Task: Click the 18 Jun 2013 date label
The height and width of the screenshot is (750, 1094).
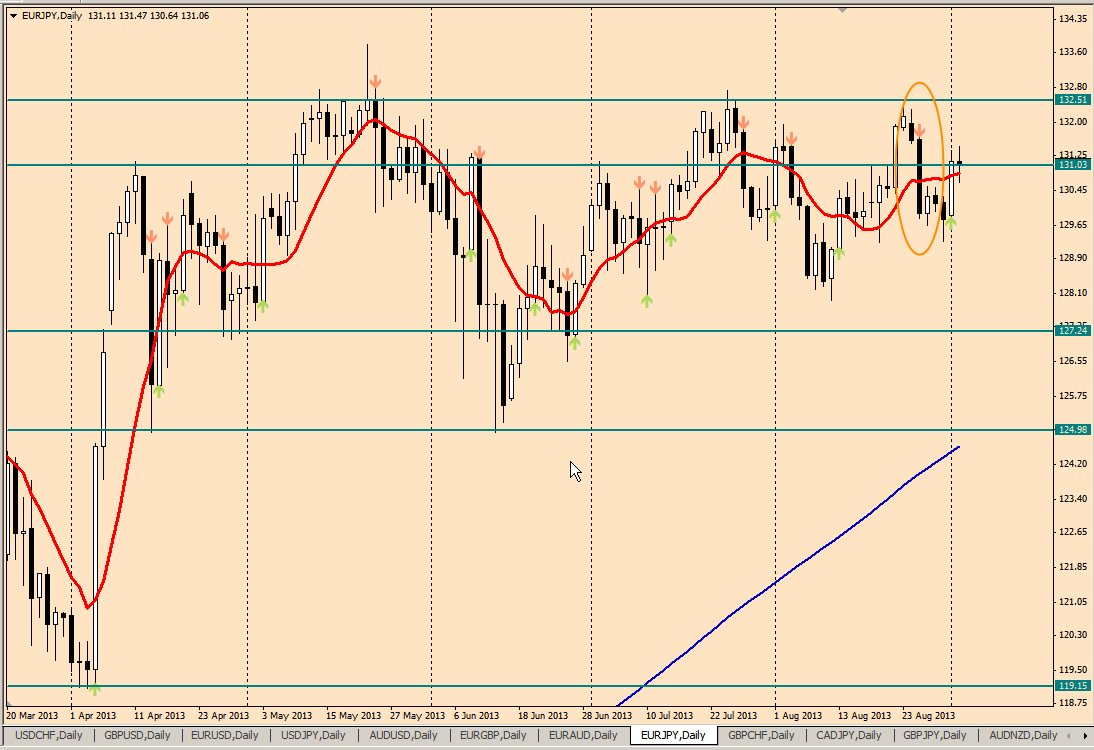Action: [543, 715]
